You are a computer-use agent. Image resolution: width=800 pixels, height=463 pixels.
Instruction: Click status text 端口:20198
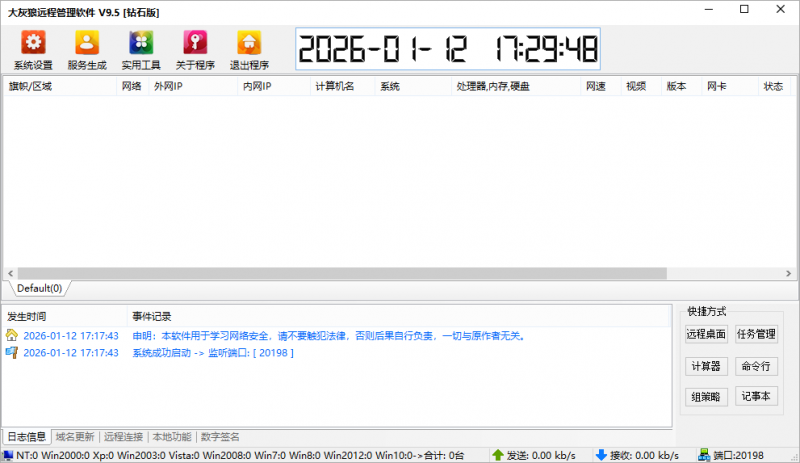(x=738, y=455)
